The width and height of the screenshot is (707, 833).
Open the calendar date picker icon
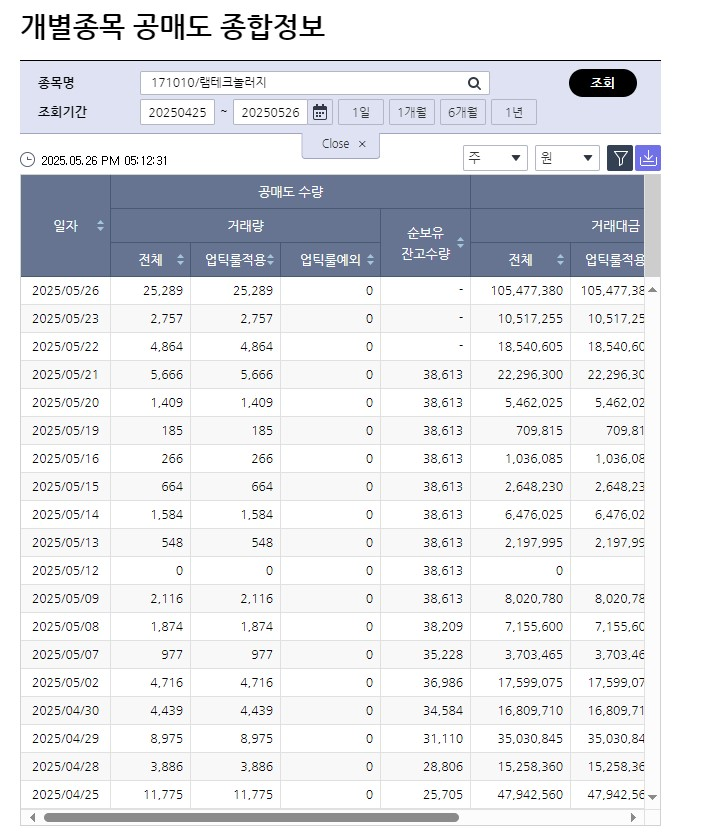[320, 112]
